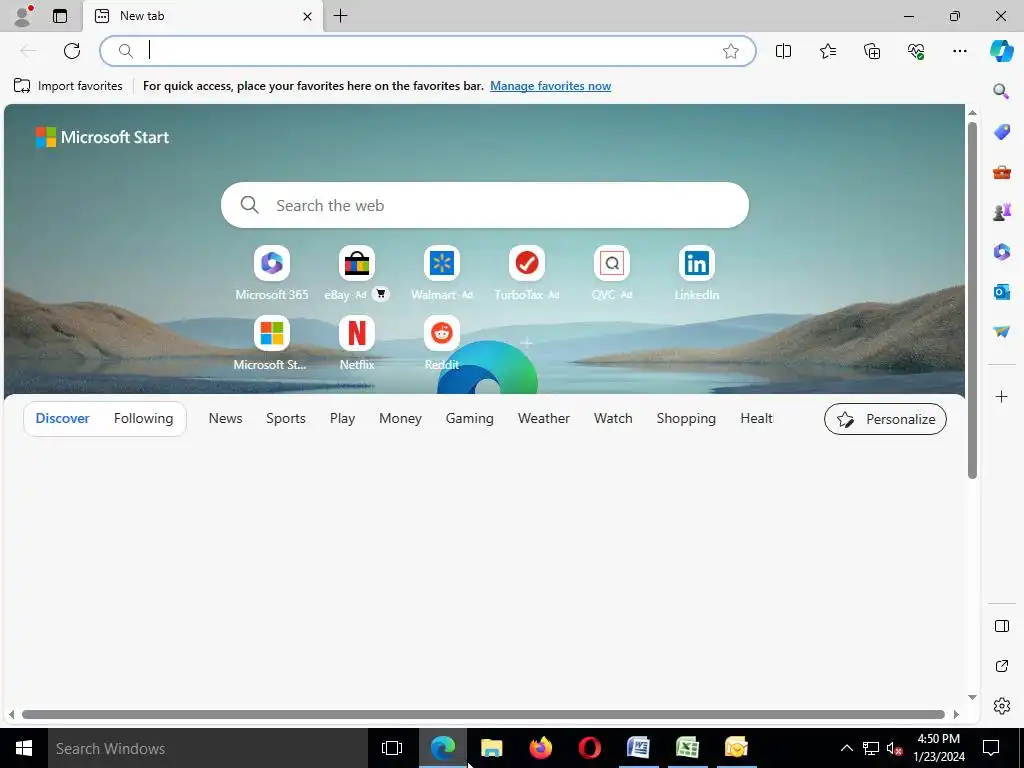Open Split screen view icon
This screenshot has height=768, width=1024.
(783, 51)
